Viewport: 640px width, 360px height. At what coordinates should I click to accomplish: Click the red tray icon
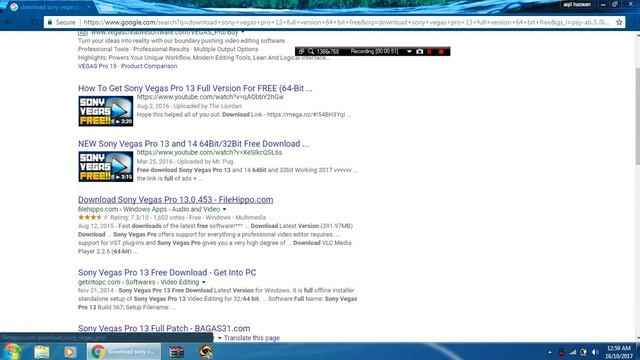562,352
